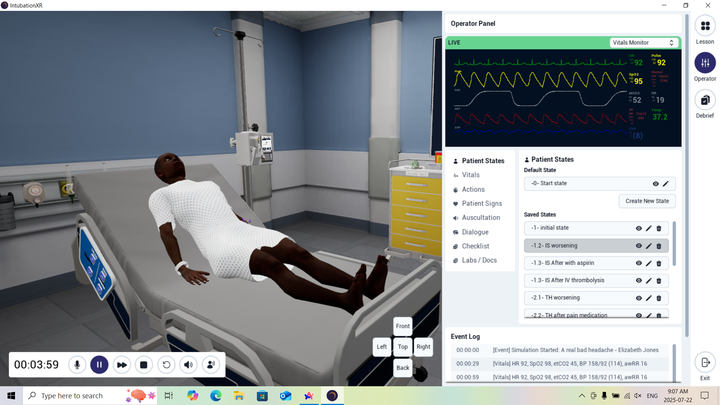Viewport: 720px width, 405px height.
Task: Fast forward the simulation
Action: coord(122,365)
